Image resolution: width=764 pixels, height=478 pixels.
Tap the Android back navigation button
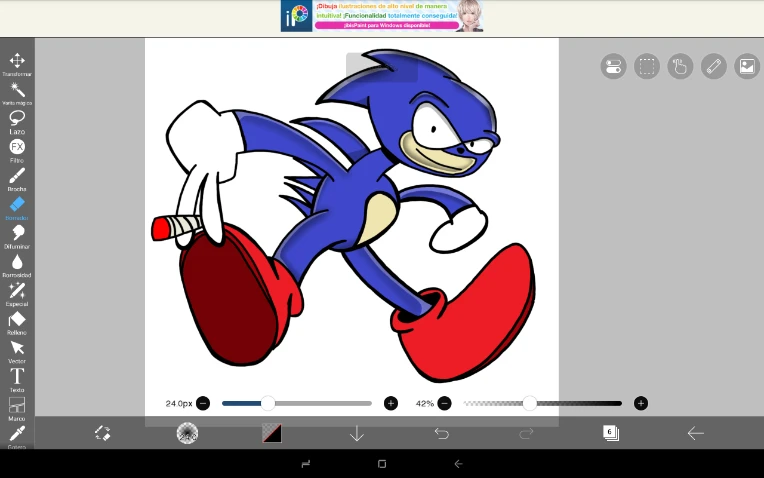pos(458,464)
